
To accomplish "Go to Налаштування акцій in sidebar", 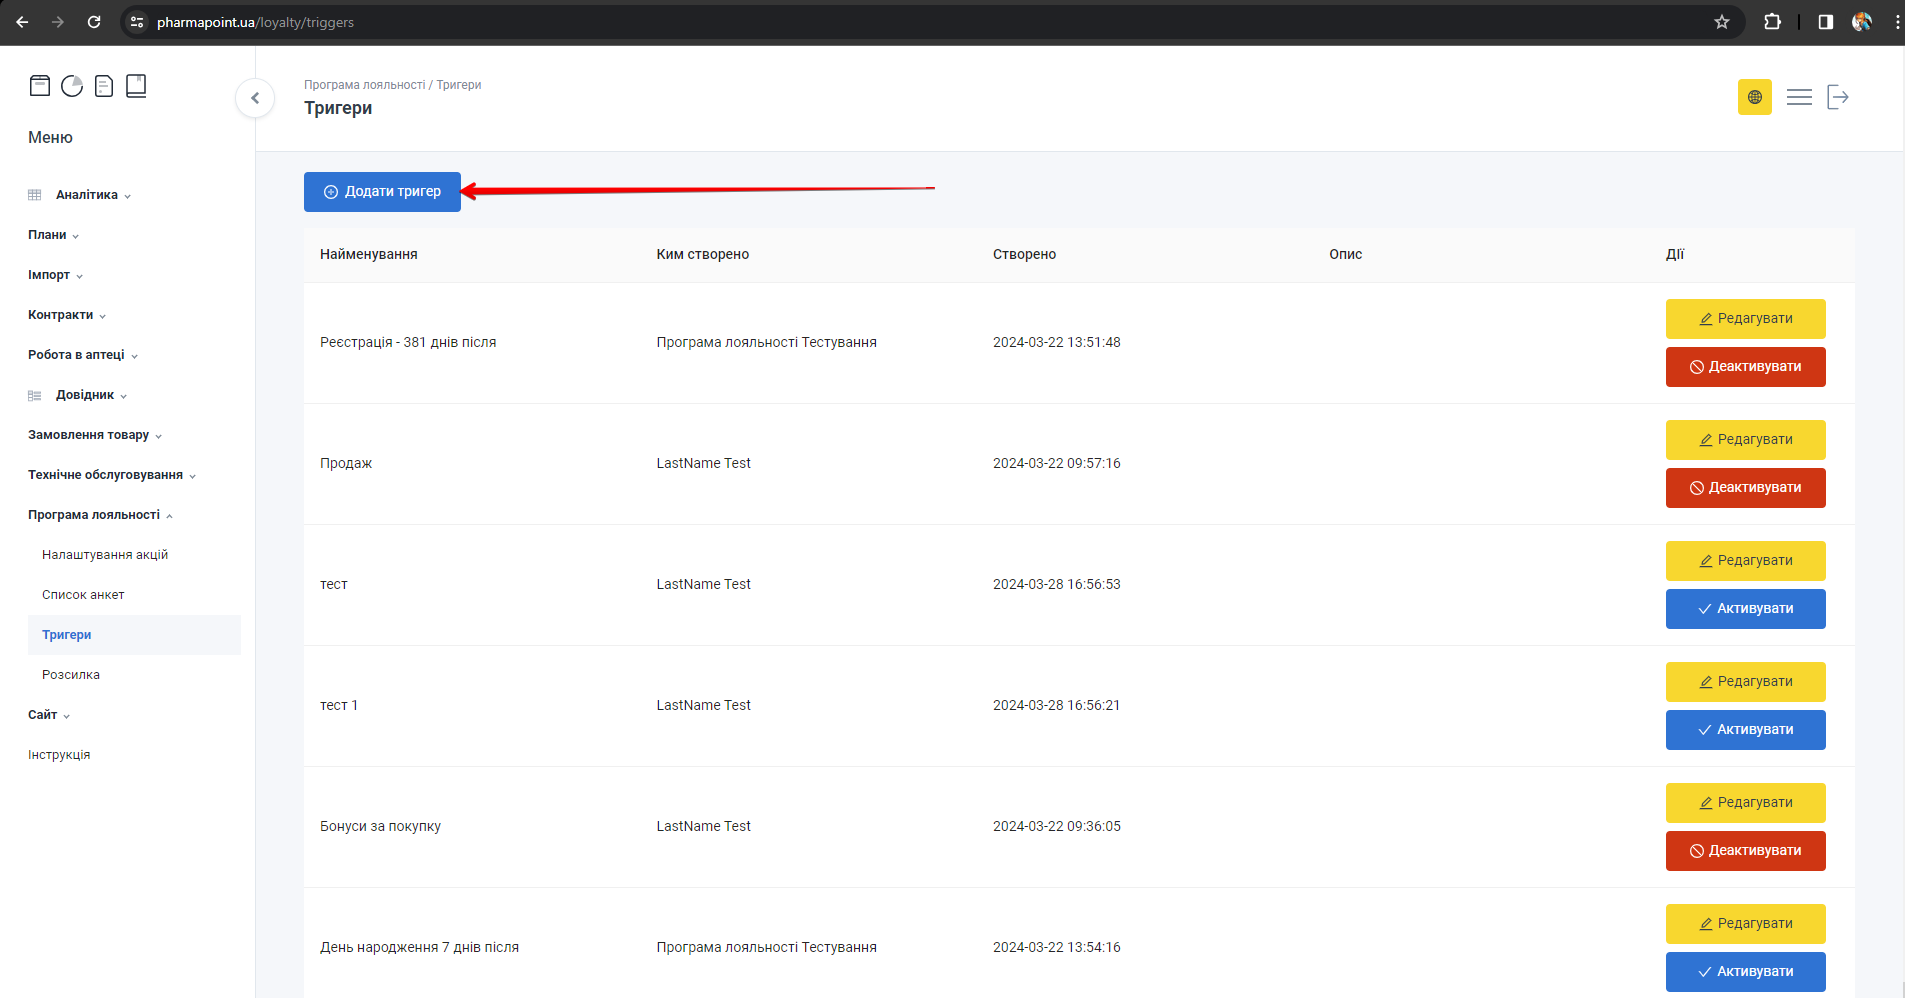I will click(x=105, y=555).
